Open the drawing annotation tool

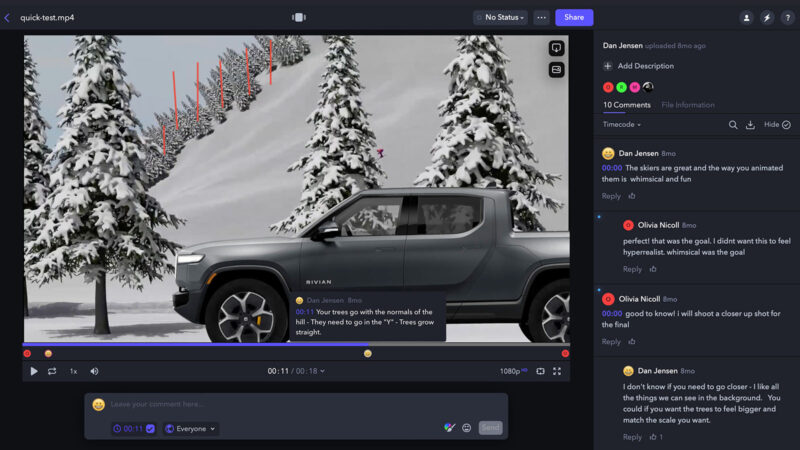tap(449, 428)
